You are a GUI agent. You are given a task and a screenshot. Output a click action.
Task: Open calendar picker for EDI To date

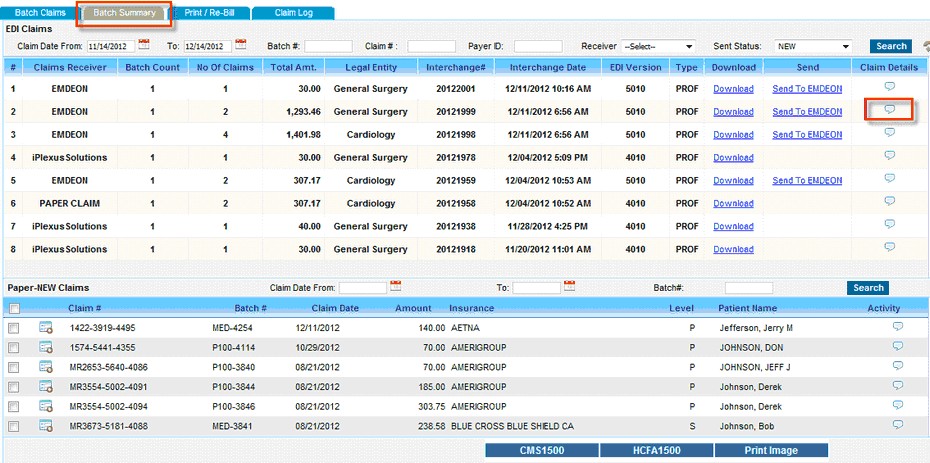[240, 45]
